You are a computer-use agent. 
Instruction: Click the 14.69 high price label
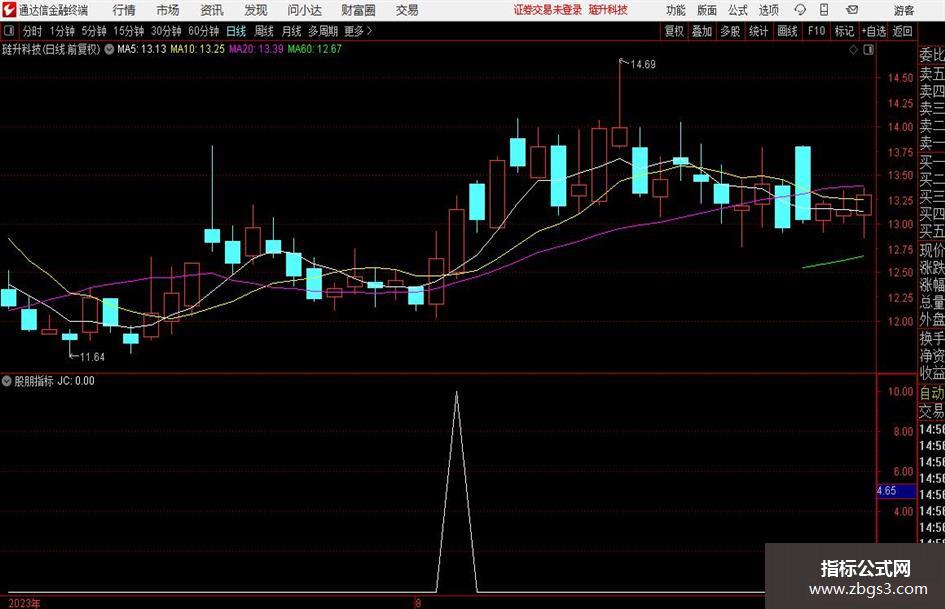[643, 64]
